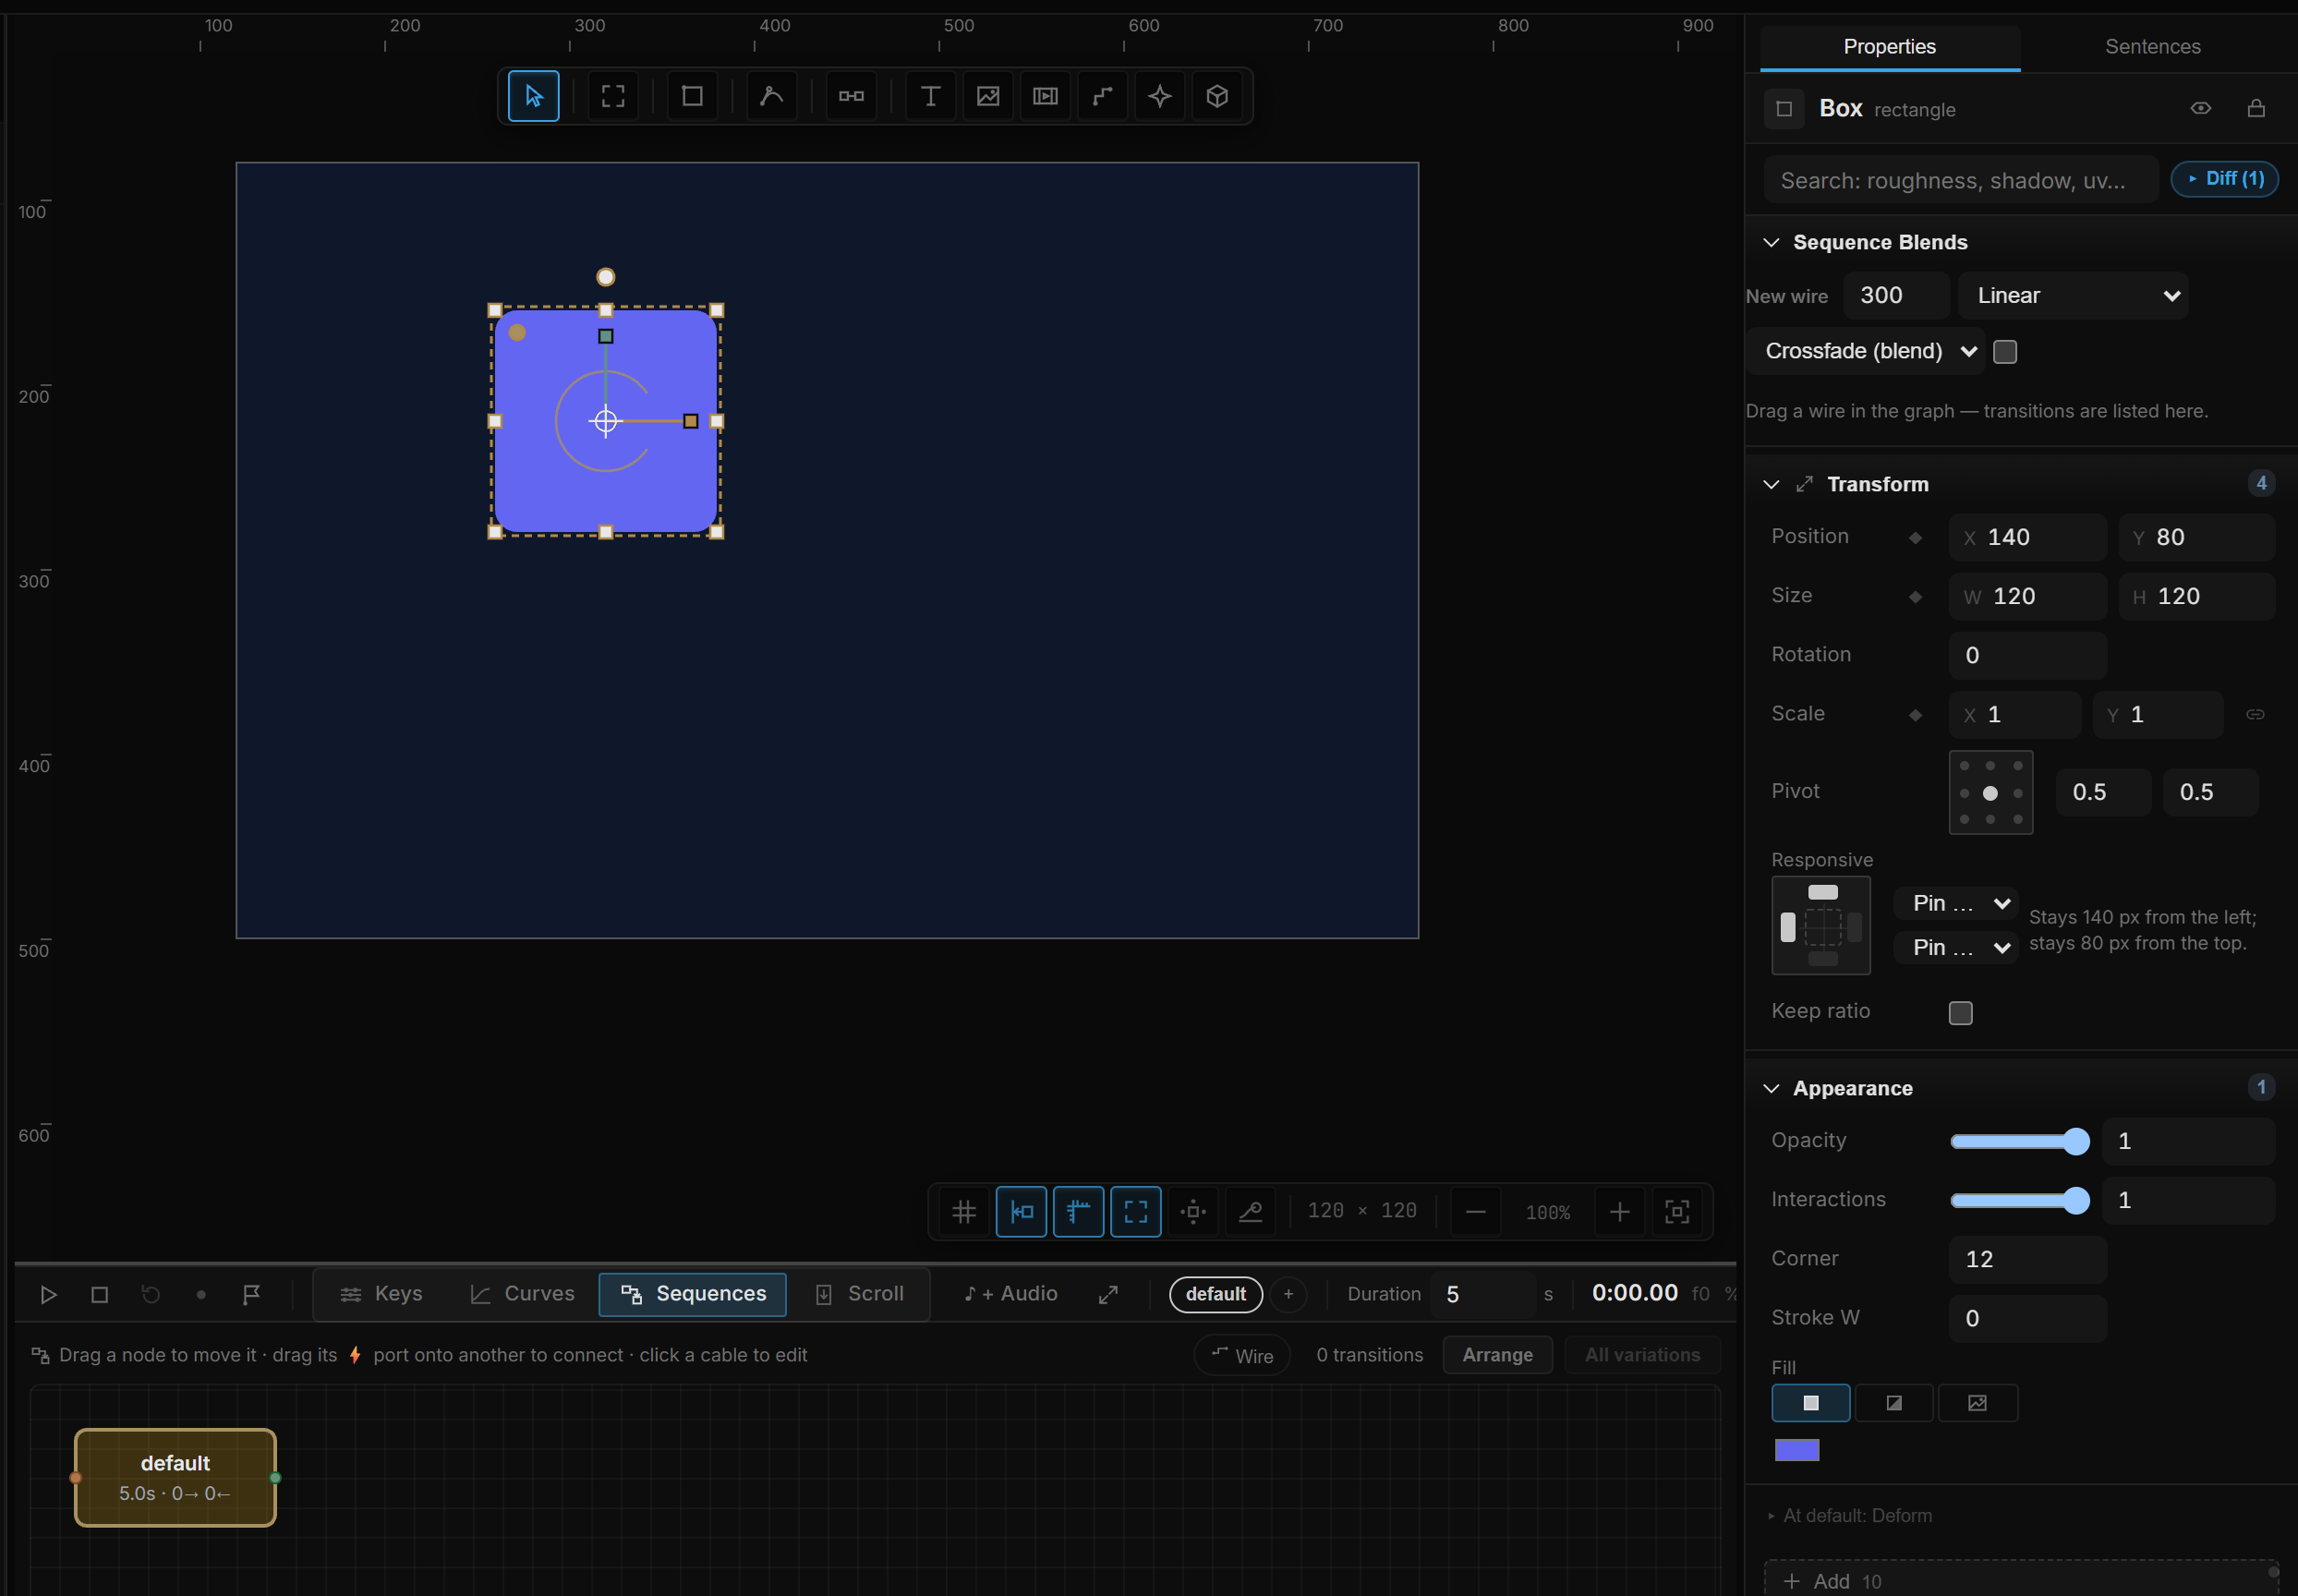Click the default variation pill
This screenshot has height=1596, width=2298.
pyautogui.click(x=1215, y=1295)
